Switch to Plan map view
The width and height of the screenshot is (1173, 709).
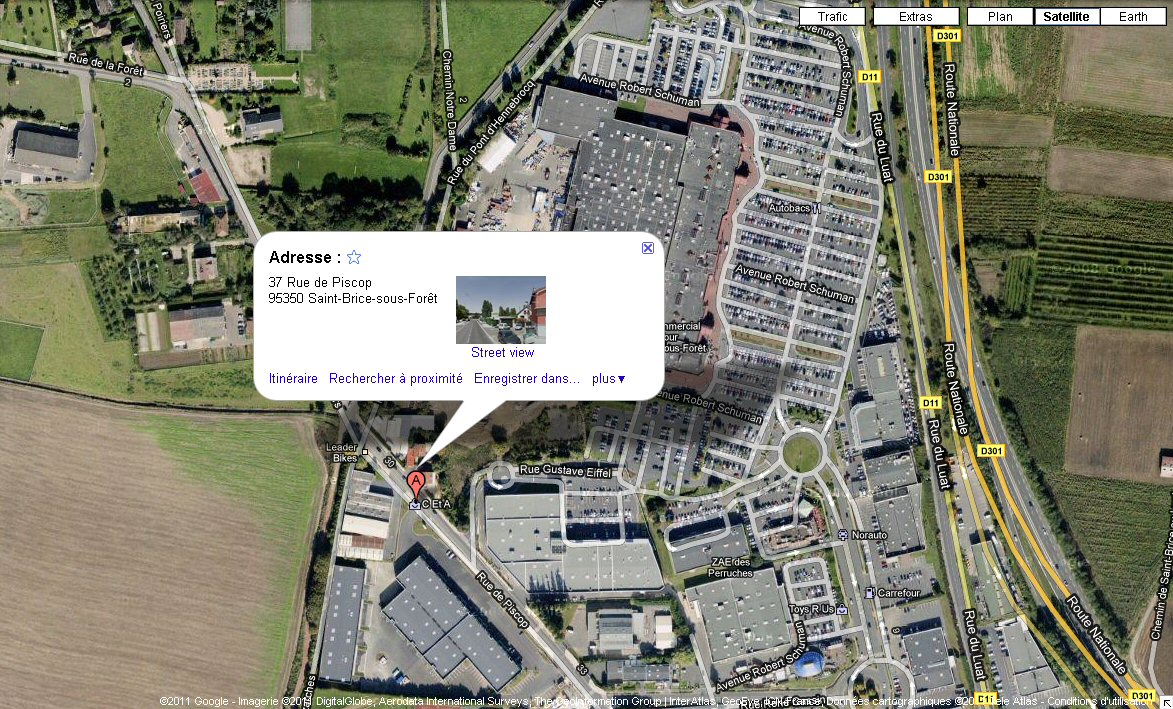click(x=1000, y=16)
